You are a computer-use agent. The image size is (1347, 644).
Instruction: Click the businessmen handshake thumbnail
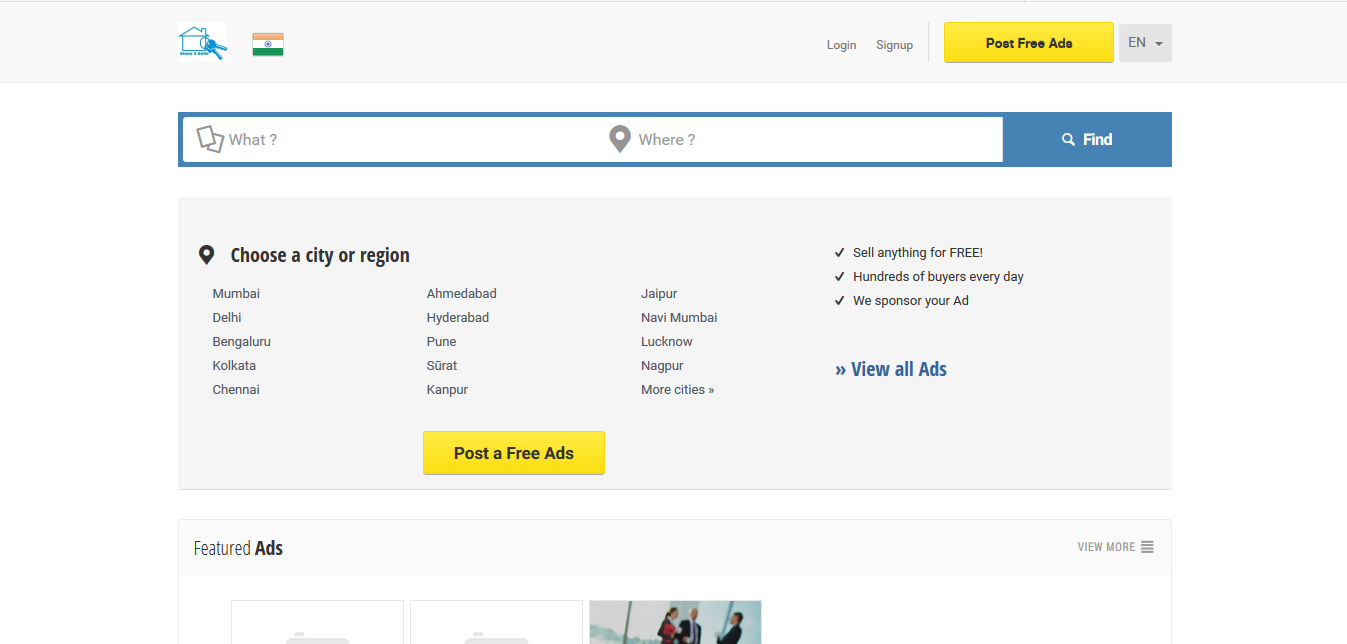pos(675,622)
